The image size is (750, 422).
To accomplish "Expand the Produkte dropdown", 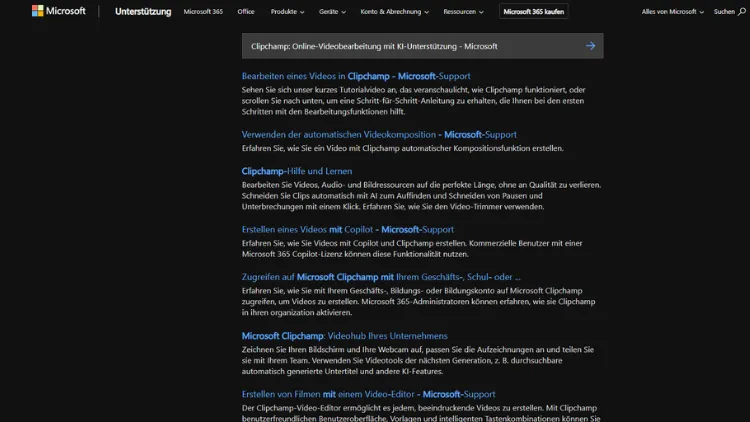I will (287, 11).
